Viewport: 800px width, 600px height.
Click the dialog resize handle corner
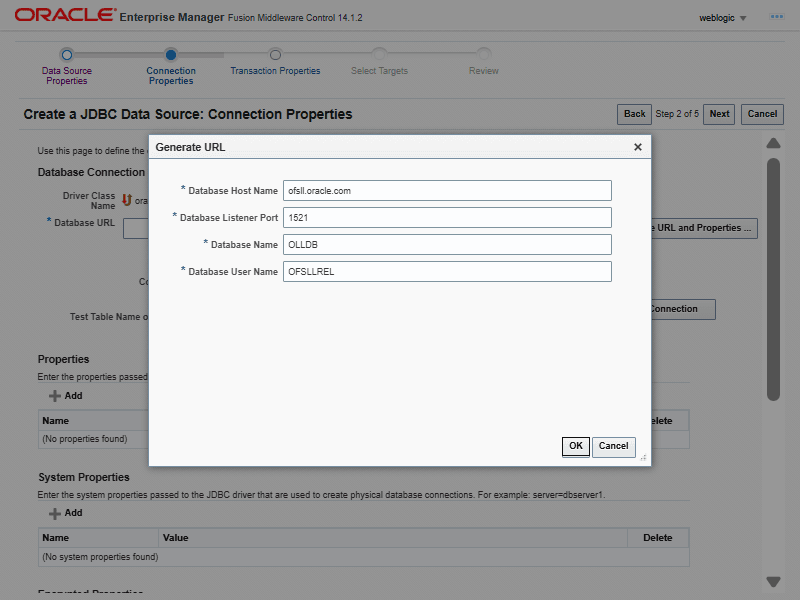coord(643,458)
